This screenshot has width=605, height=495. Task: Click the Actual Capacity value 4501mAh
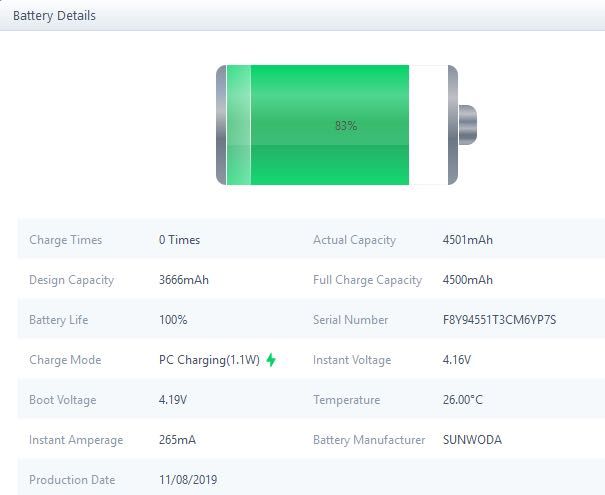[468, 240]
